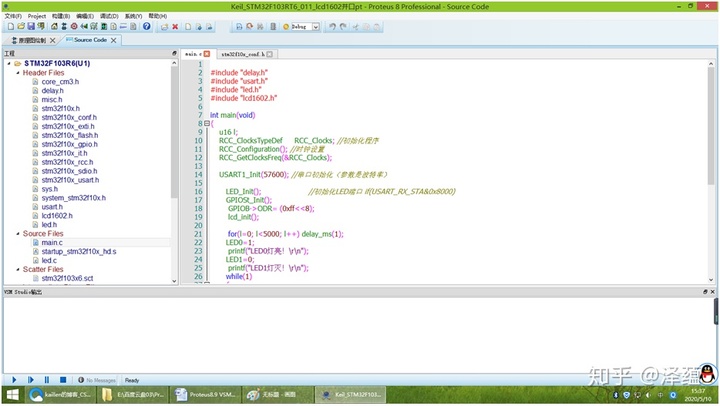
Task: Click the project tree scroll-down arrow
Action: tap(174, 281)
